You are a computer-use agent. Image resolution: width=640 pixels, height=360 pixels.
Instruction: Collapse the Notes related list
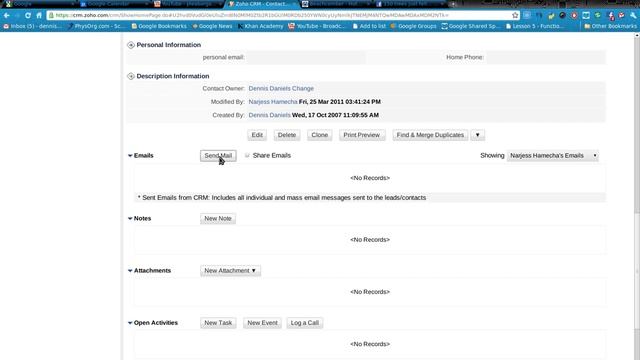pyautogui.click(x=130, y=218)
